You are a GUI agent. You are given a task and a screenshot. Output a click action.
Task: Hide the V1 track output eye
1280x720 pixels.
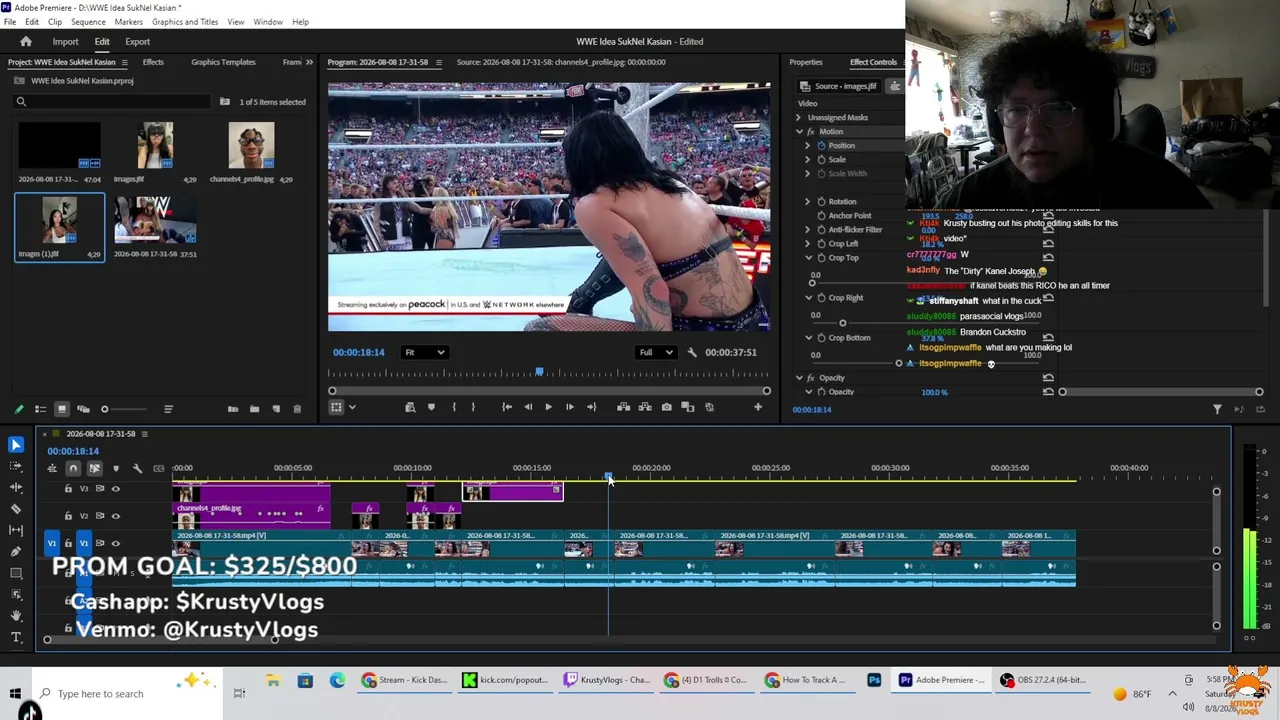pos(116,543)
